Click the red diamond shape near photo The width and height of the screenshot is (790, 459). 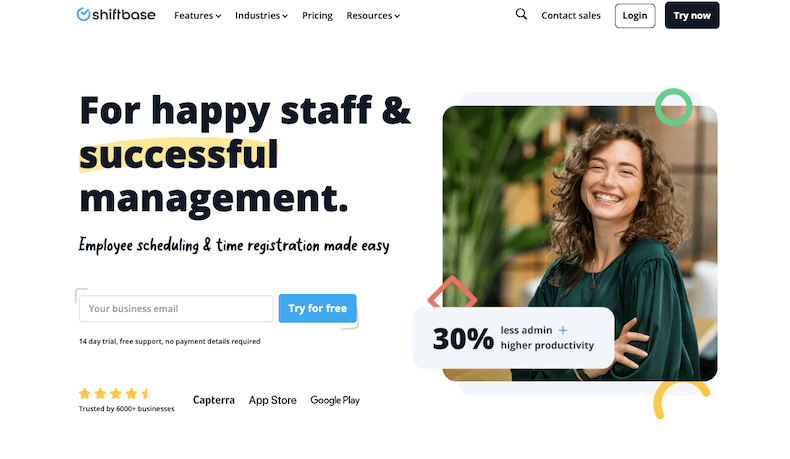pyautogui.click(x=452, y=292)
